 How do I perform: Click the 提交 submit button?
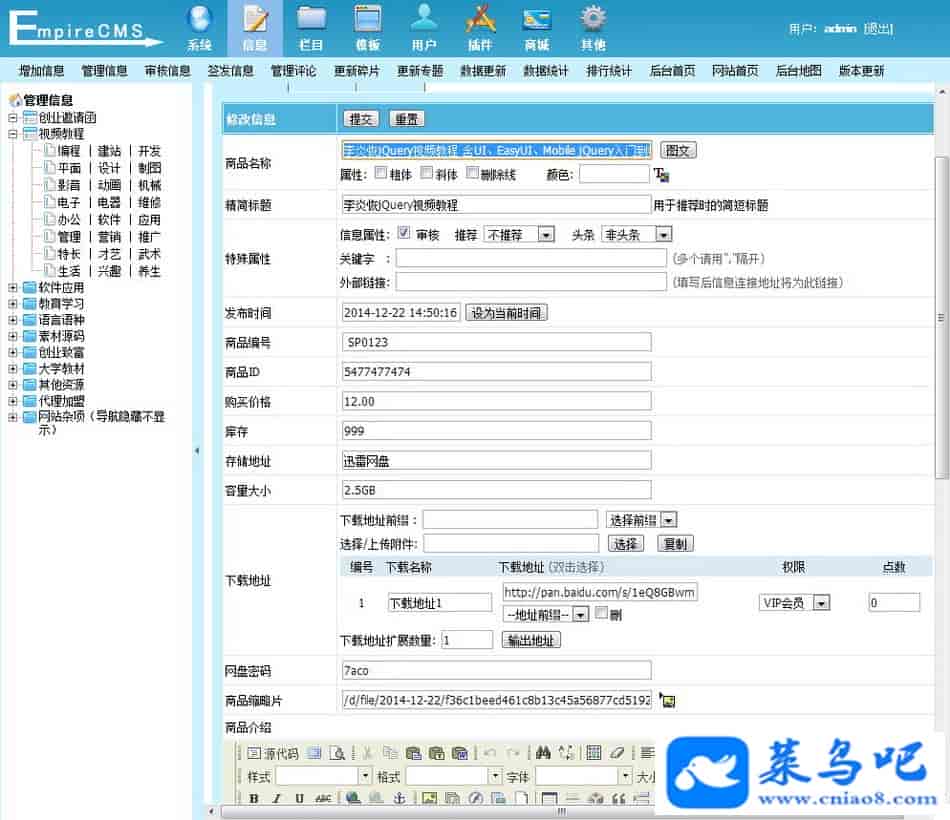pyautogui.click(x=361, y=119)
